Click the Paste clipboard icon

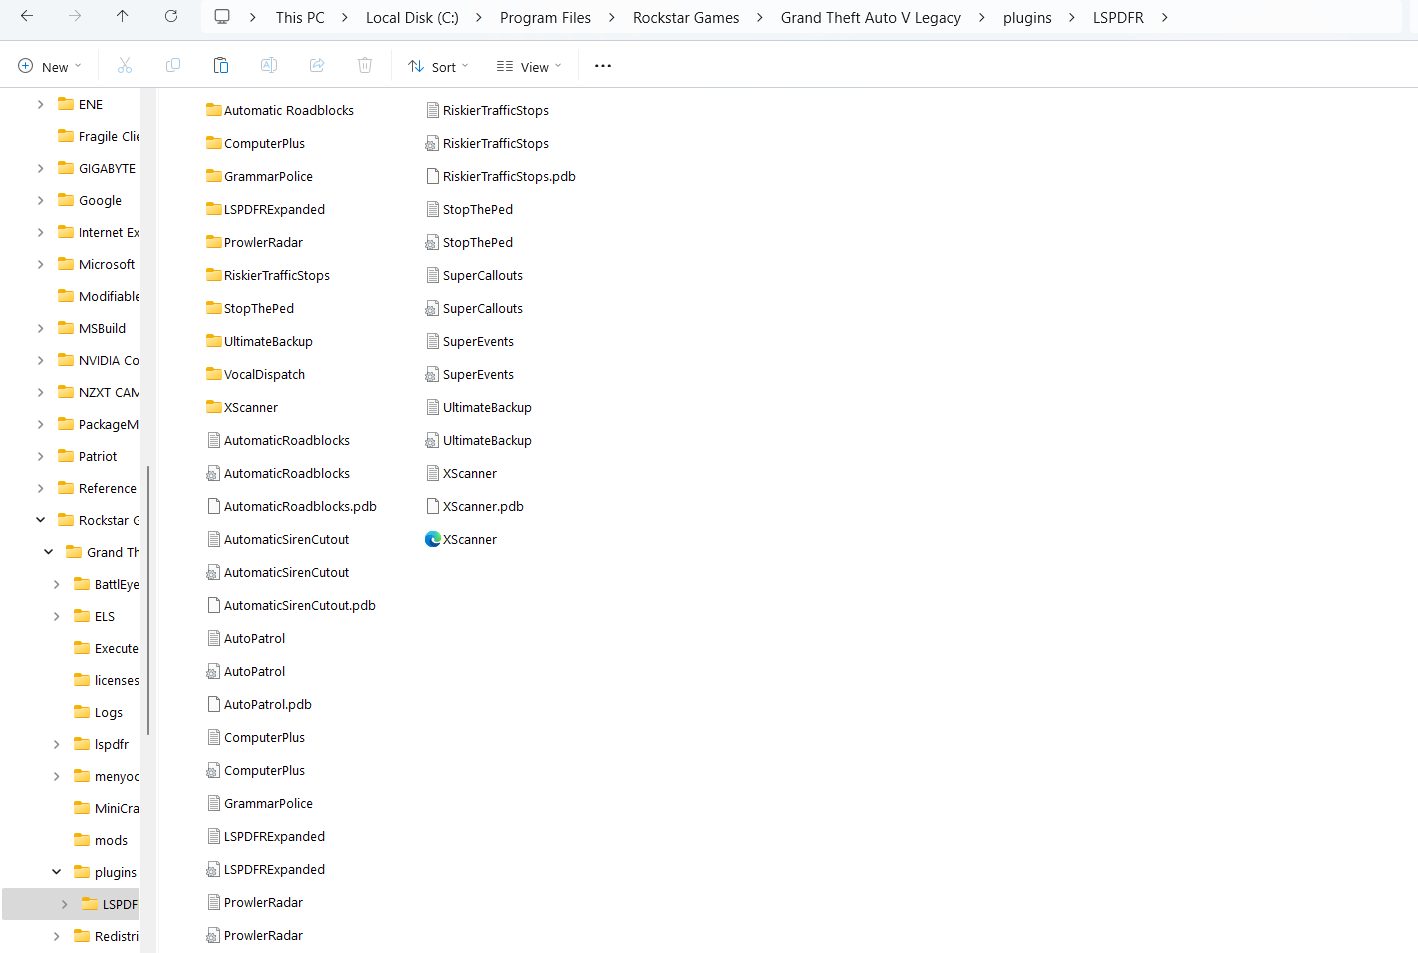[221, 66]
